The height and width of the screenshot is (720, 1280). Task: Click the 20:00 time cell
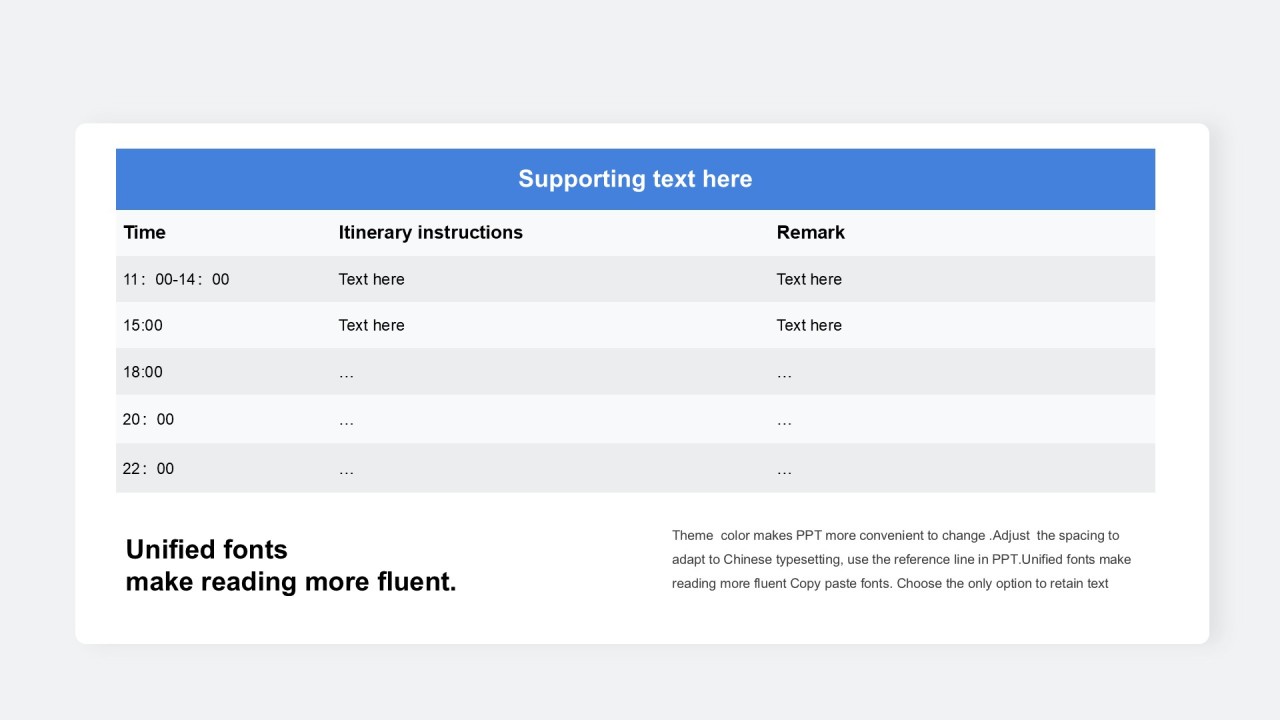tap(148, 419)
